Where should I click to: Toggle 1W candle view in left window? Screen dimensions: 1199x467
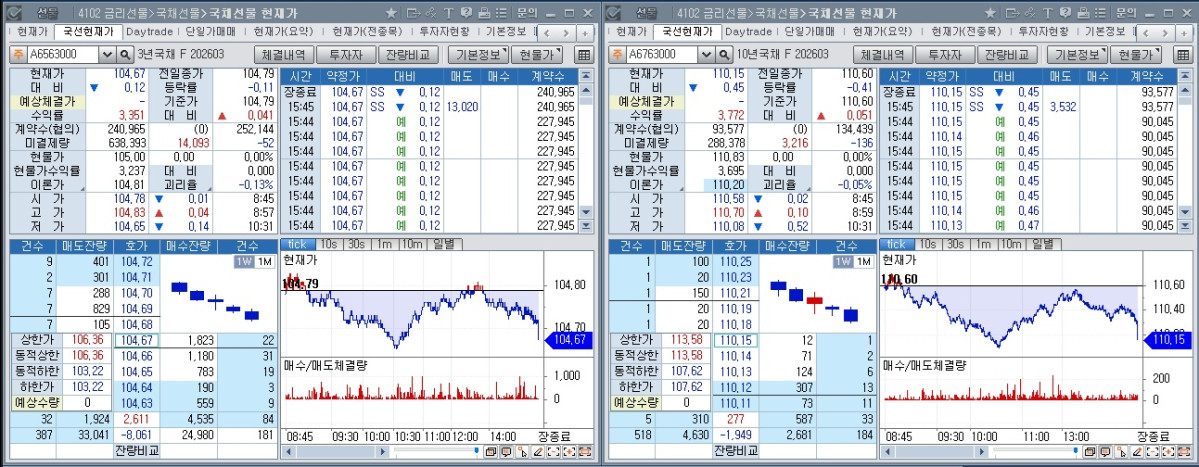click(x=244, y=261)
